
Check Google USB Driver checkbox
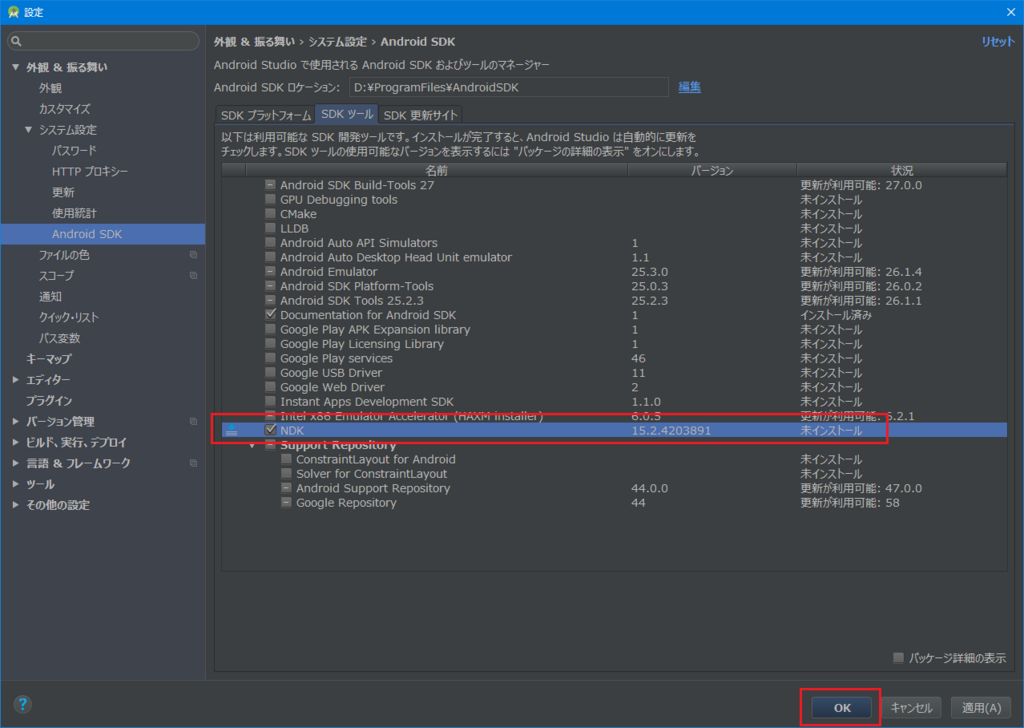click(x=270, y=372)
